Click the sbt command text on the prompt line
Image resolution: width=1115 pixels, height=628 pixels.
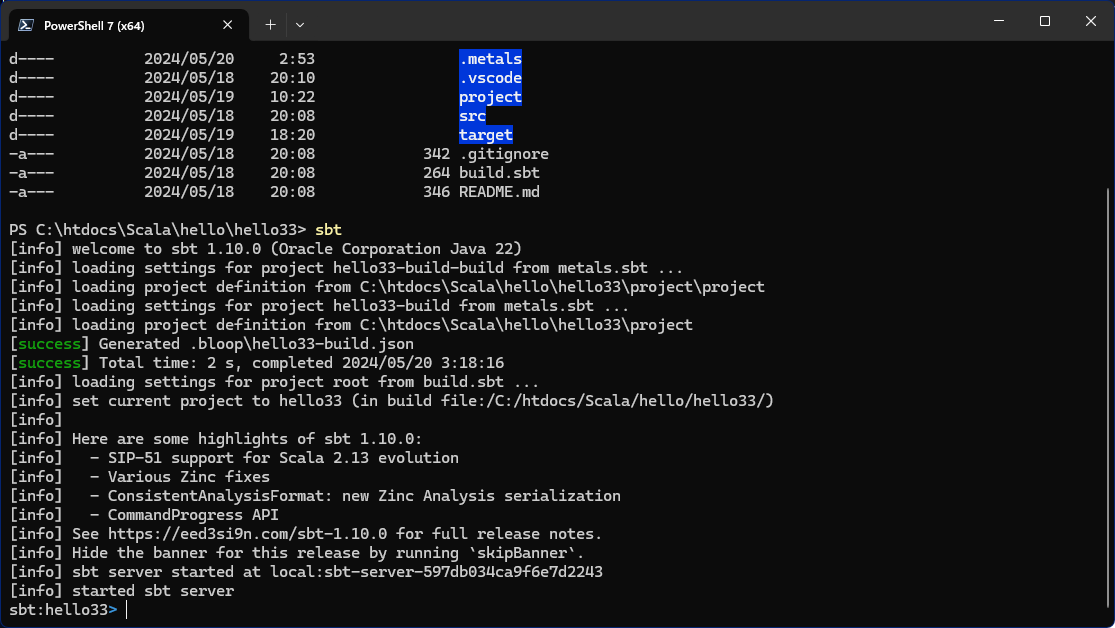pos(328,229)
